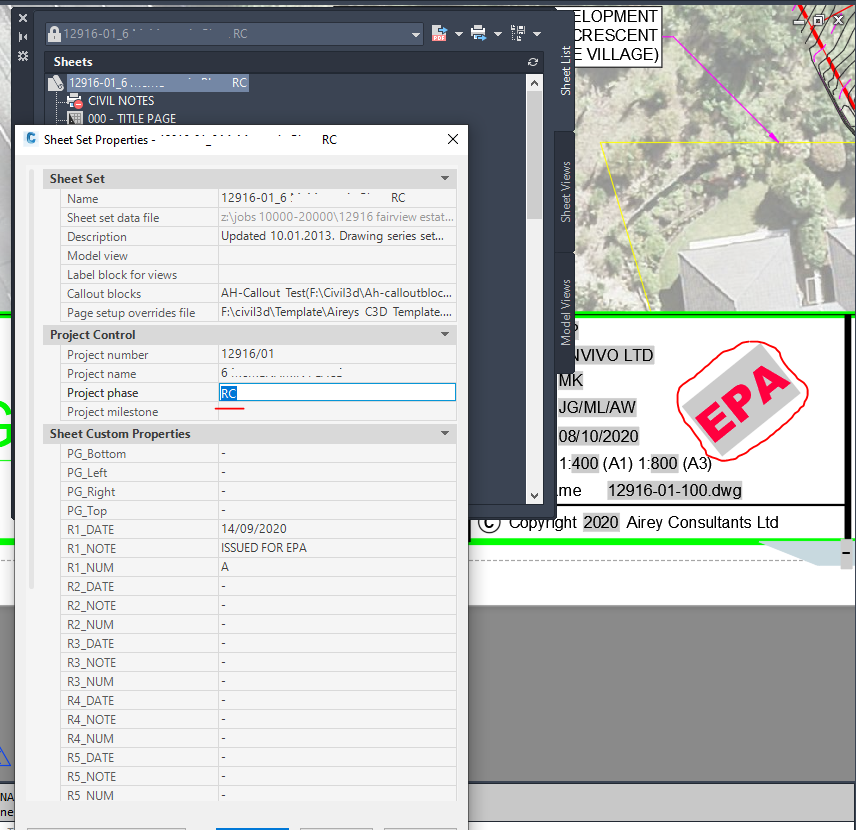Image resolution: width=856 pixels, height=830 pixels.
Task: Toggle auto-hide with the pin icon
Action: 23,36
